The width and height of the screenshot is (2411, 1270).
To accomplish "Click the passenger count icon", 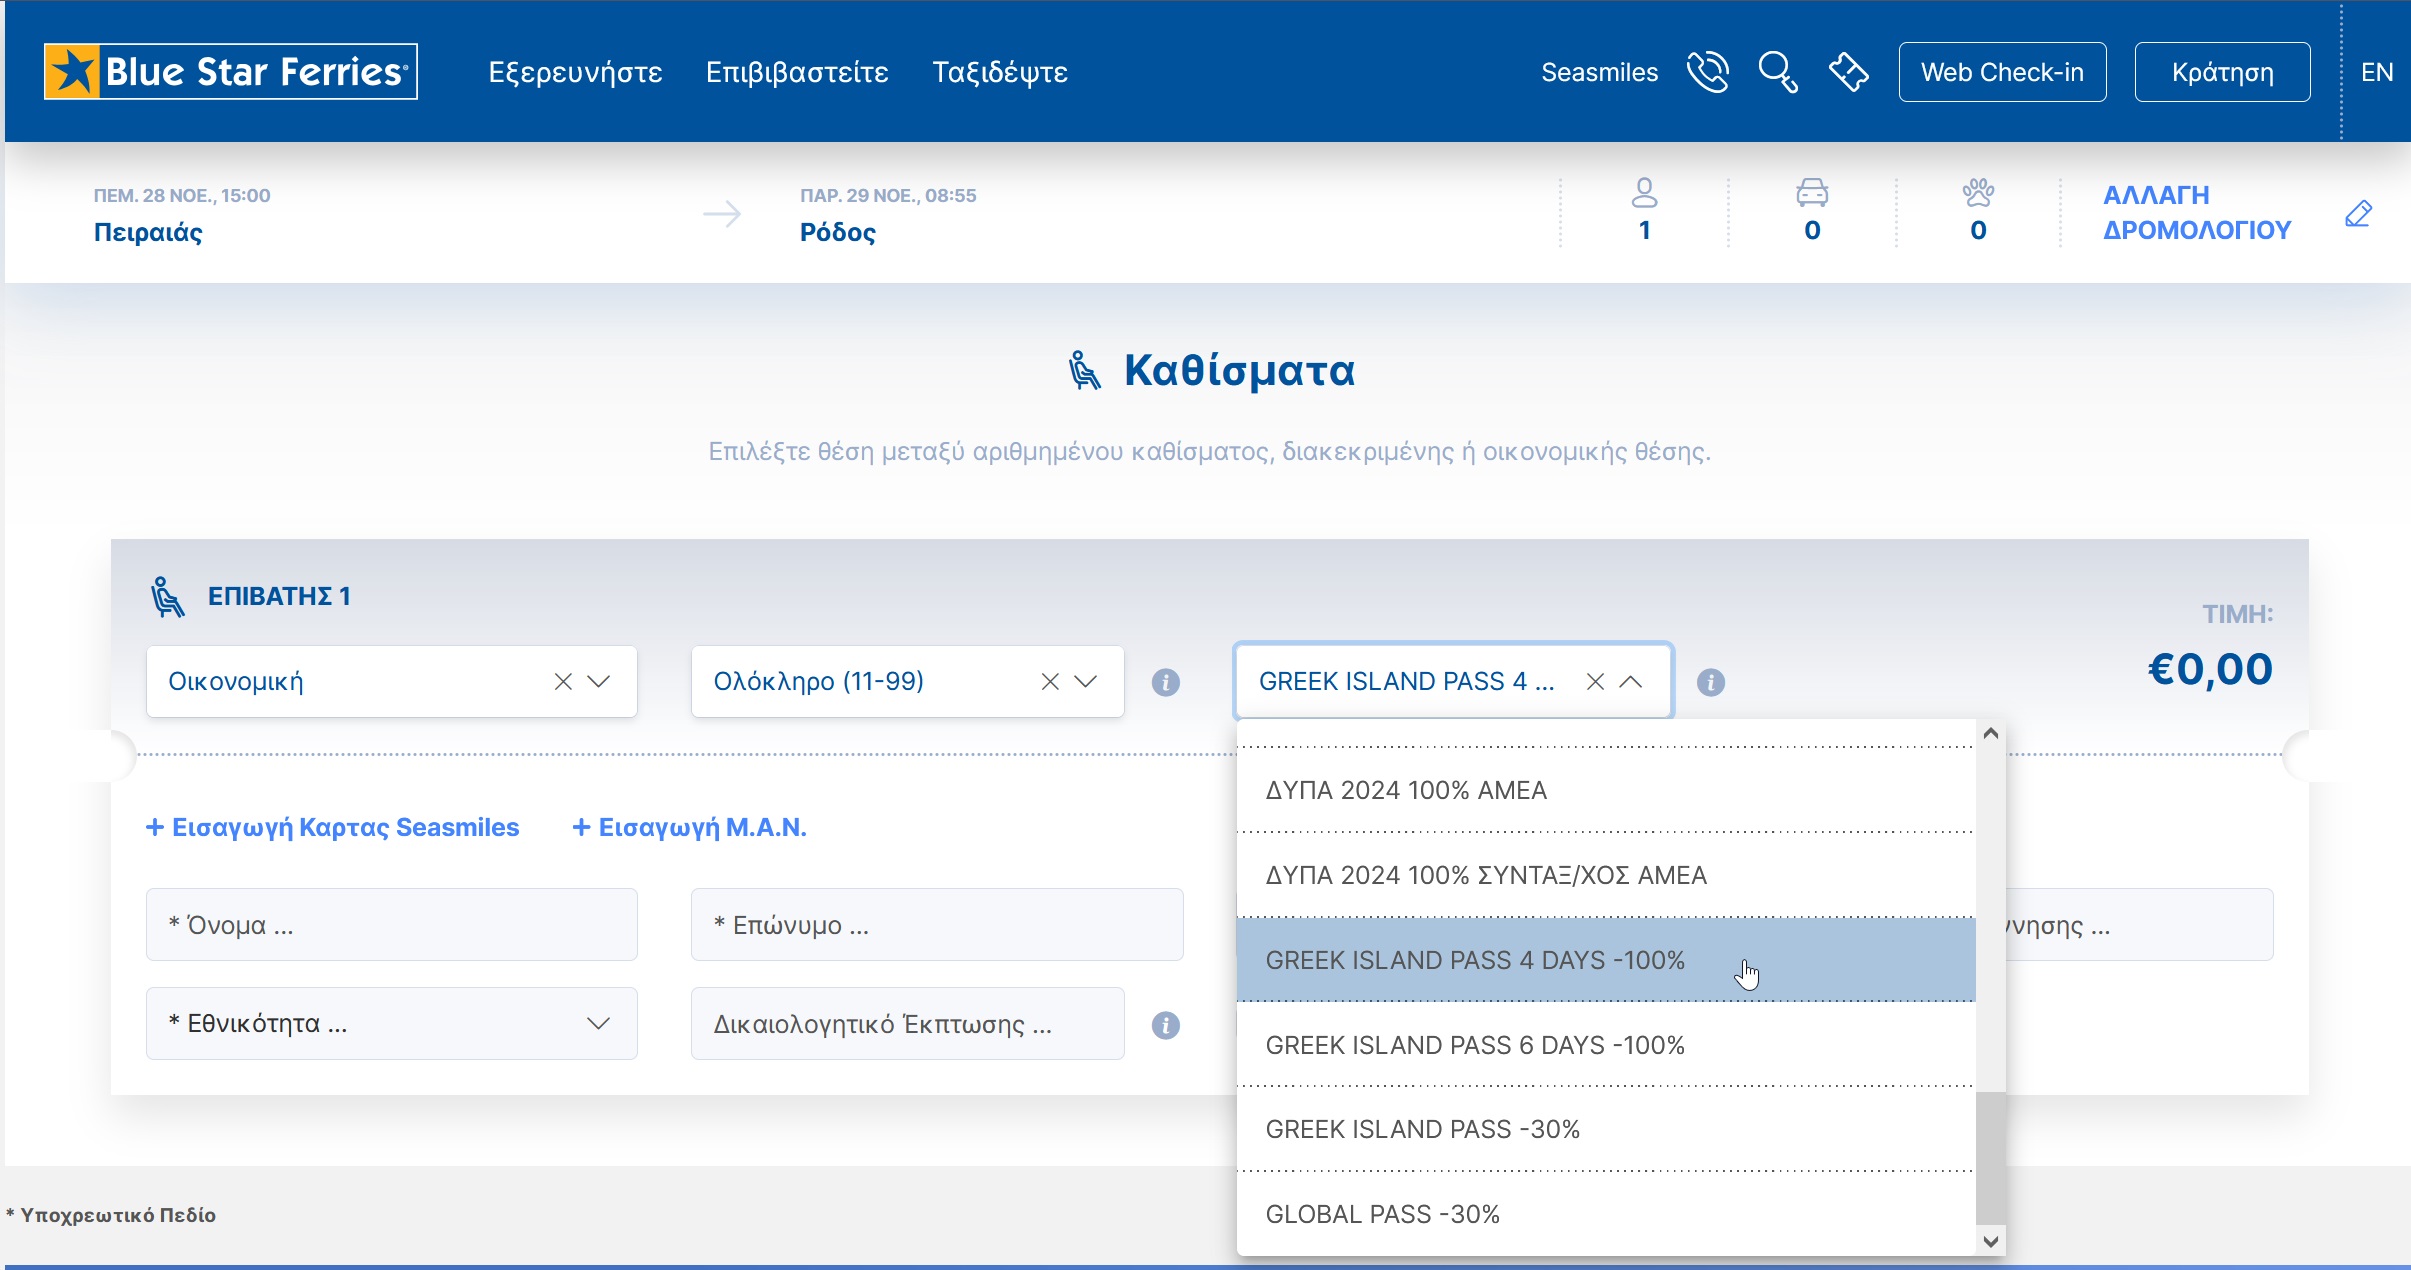I will click(1645, 192).
